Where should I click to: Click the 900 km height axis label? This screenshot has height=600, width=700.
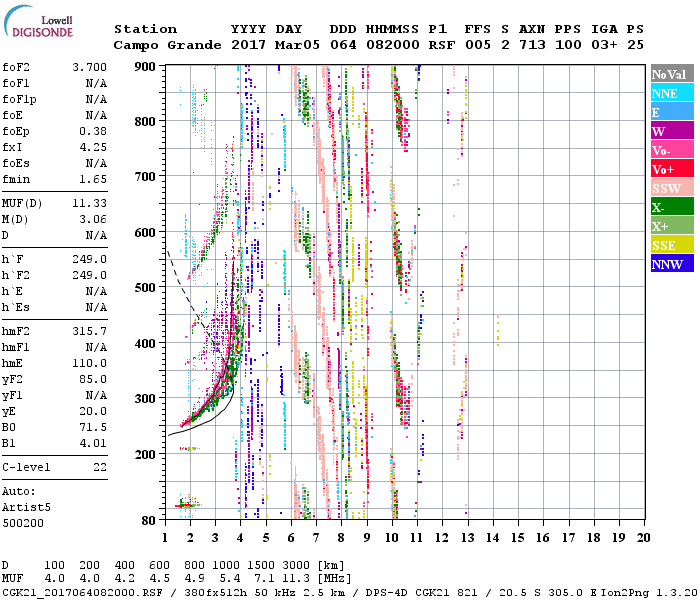[146, 67]
